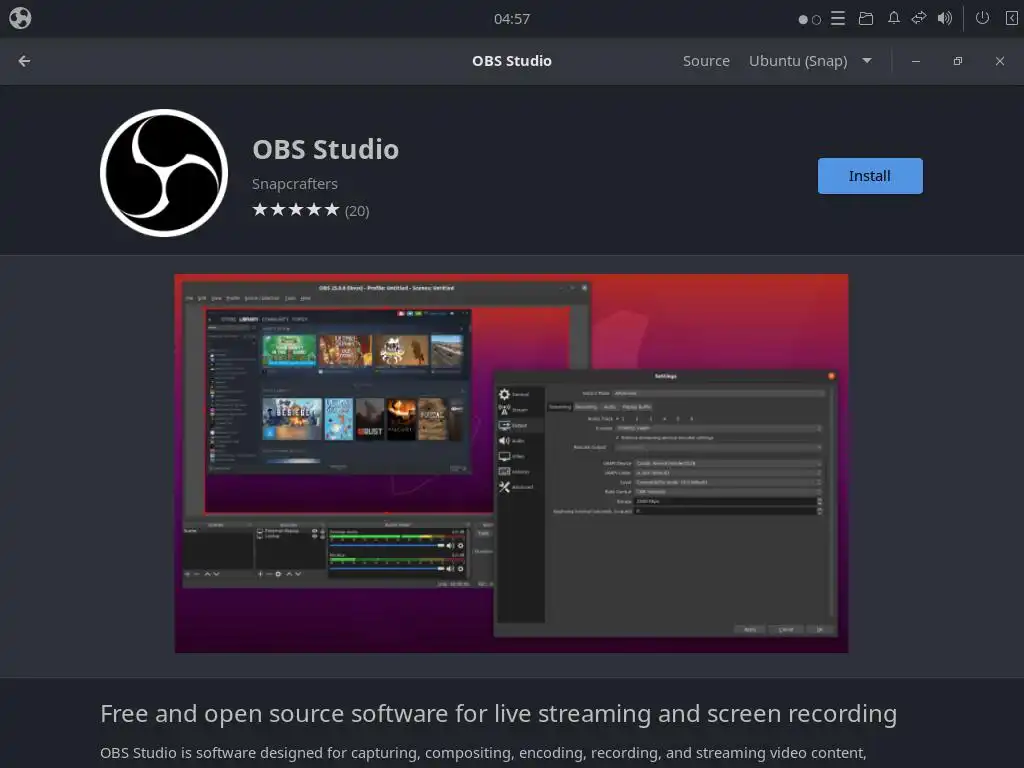Screen dimensions: 1024x768
Task: Open the network connection arrows icon
Action: click(x=919, y=18)
